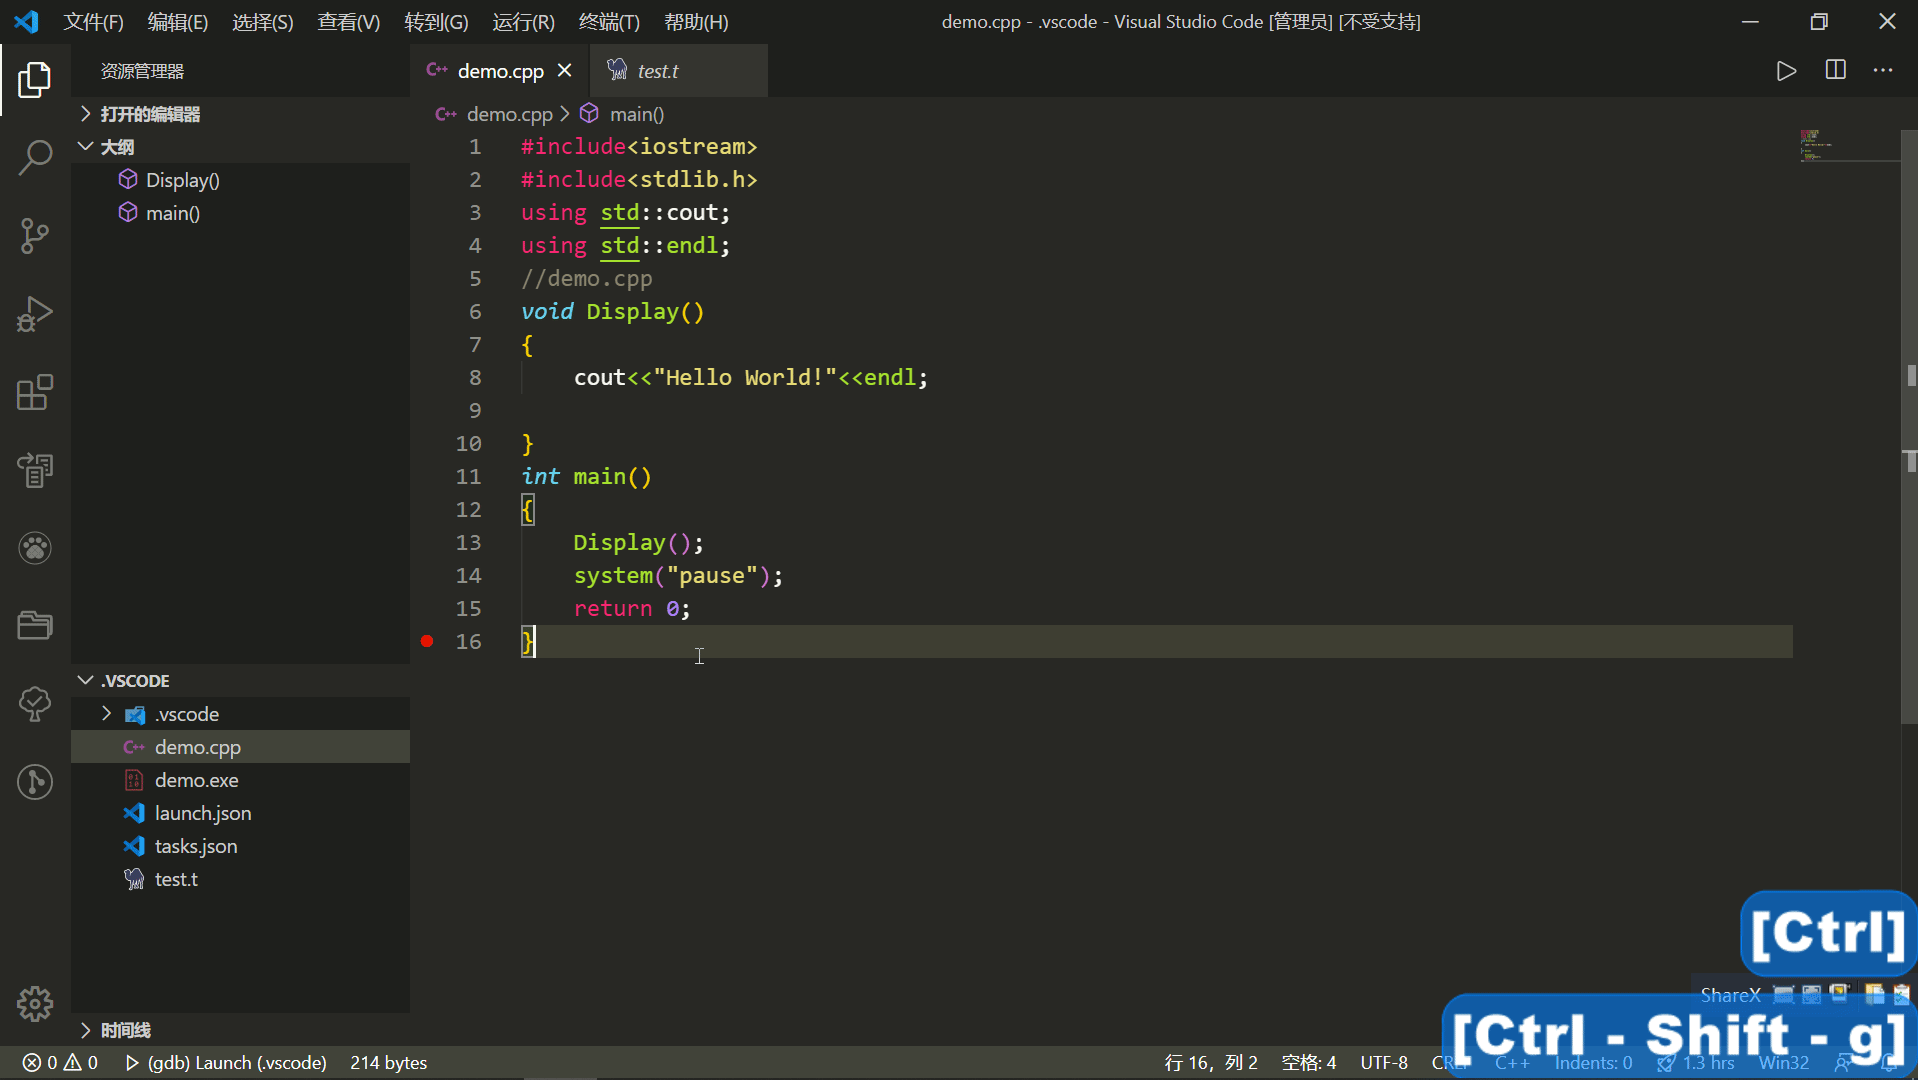This screenshot has height=1080, width=1918.
Task: Collapse the Outline section
Action: 240,147
